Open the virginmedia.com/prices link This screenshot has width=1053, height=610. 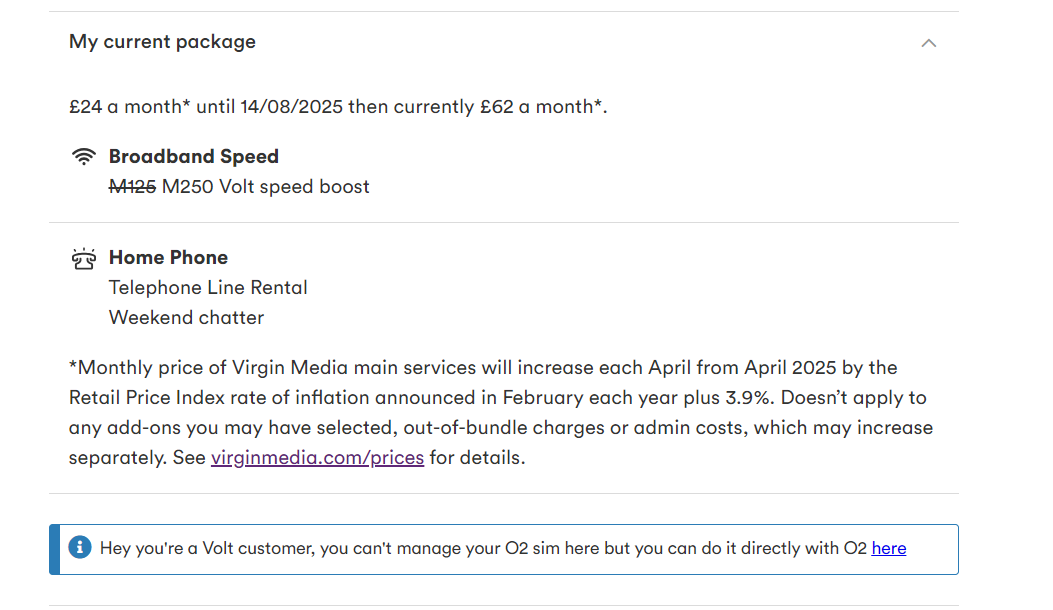click(317, 458)
